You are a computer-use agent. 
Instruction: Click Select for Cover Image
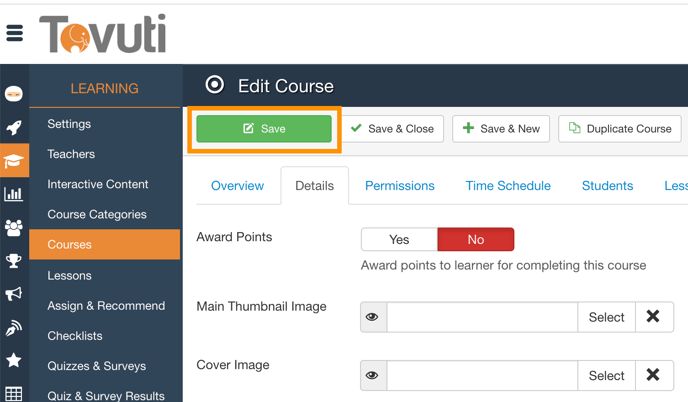click(x=606, y=376)
